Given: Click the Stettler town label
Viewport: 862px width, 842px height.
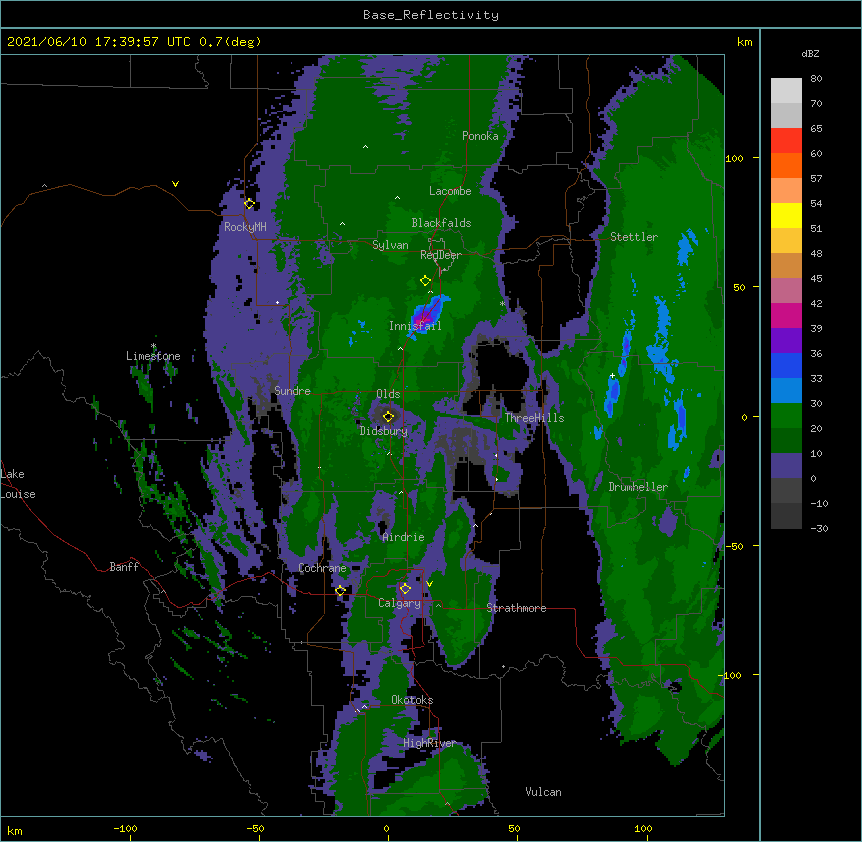Looking at the screenshot, I should [634, 237].
